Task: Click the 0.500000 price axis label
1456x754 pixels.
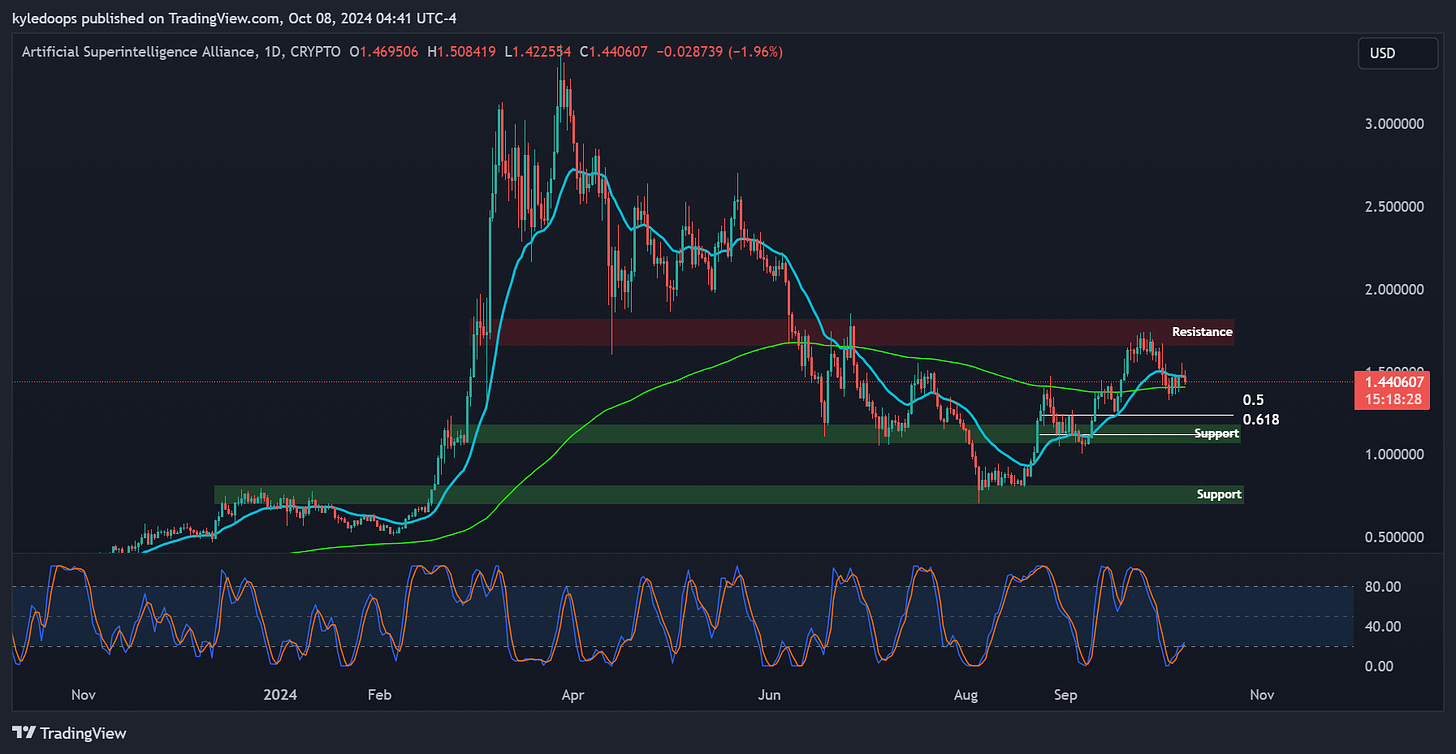Action: click(x=1394, y=537)
